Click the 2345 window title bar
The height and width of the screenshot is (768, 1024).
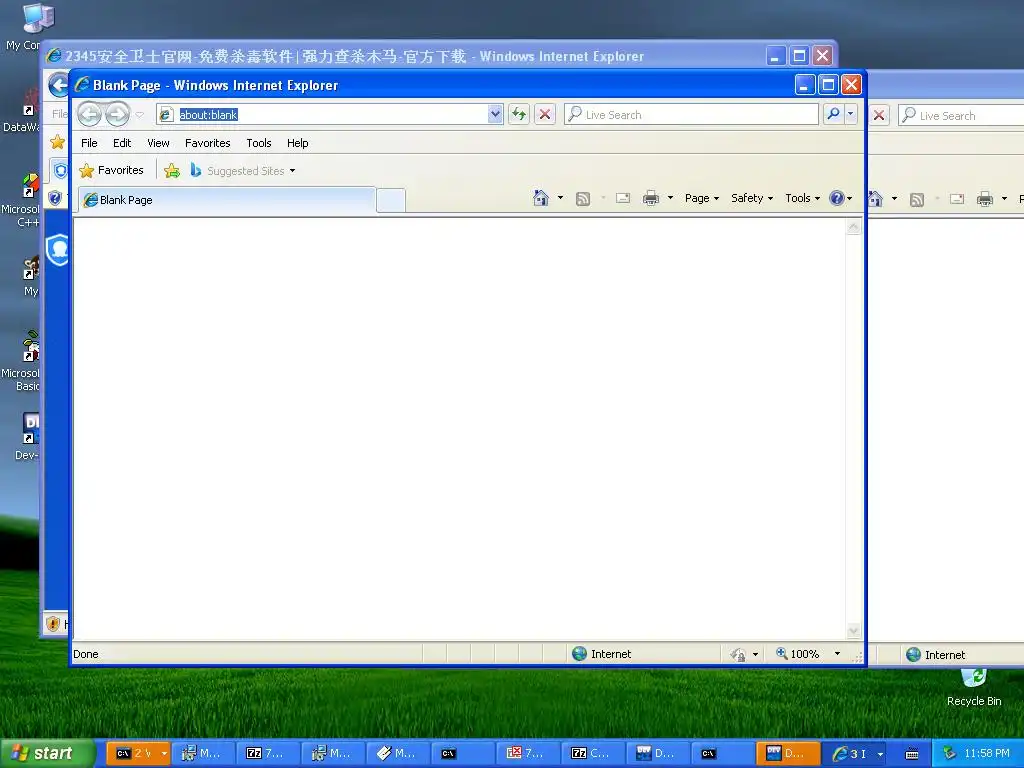(x=405, y=56)
